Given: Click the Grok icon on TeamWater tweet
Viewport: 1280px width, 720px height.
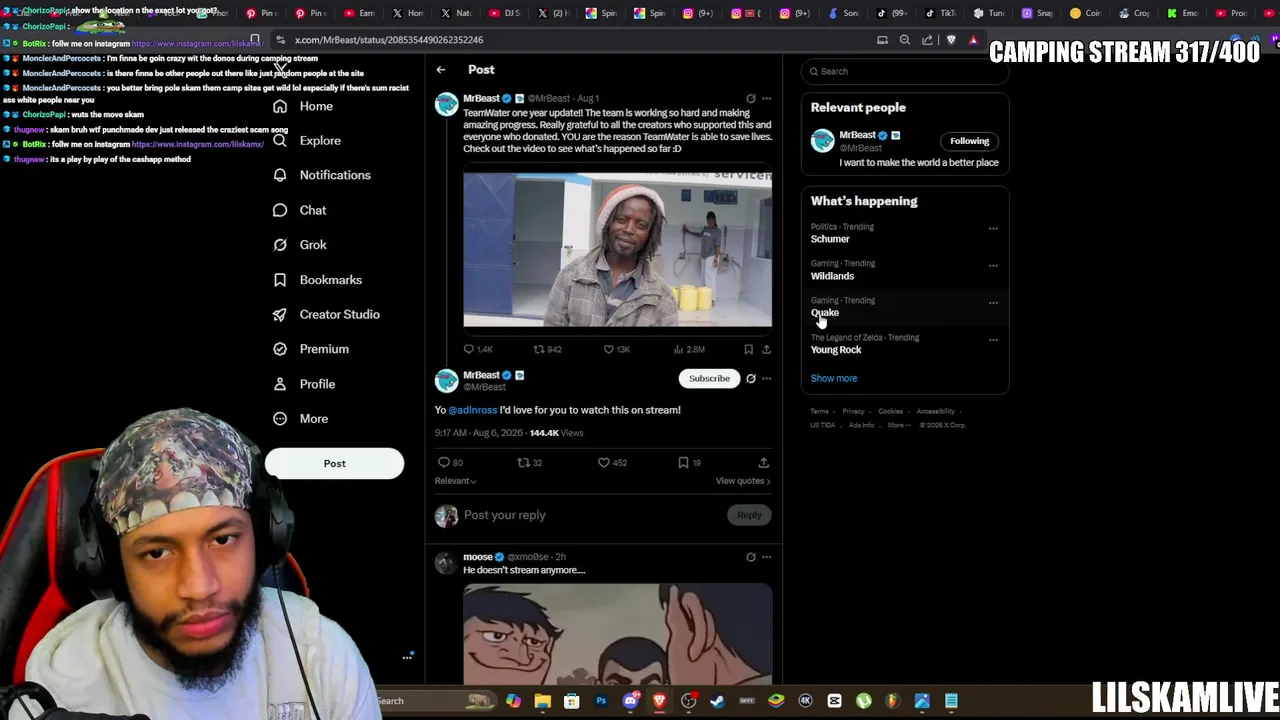Looking at the screenshot, I should [751, 99].
